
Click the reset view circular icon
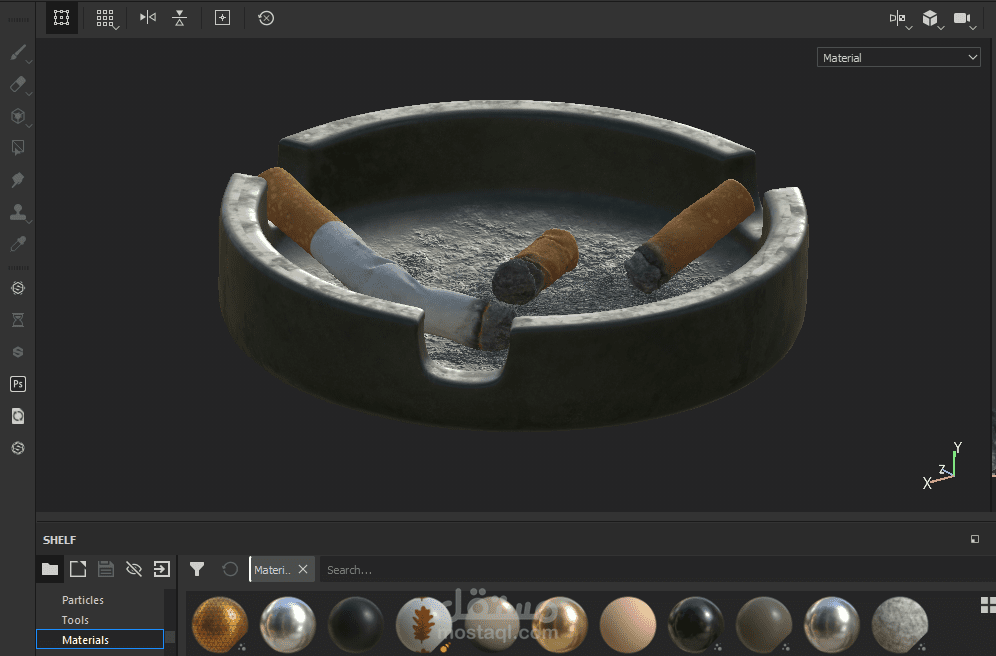coord(266,18)
